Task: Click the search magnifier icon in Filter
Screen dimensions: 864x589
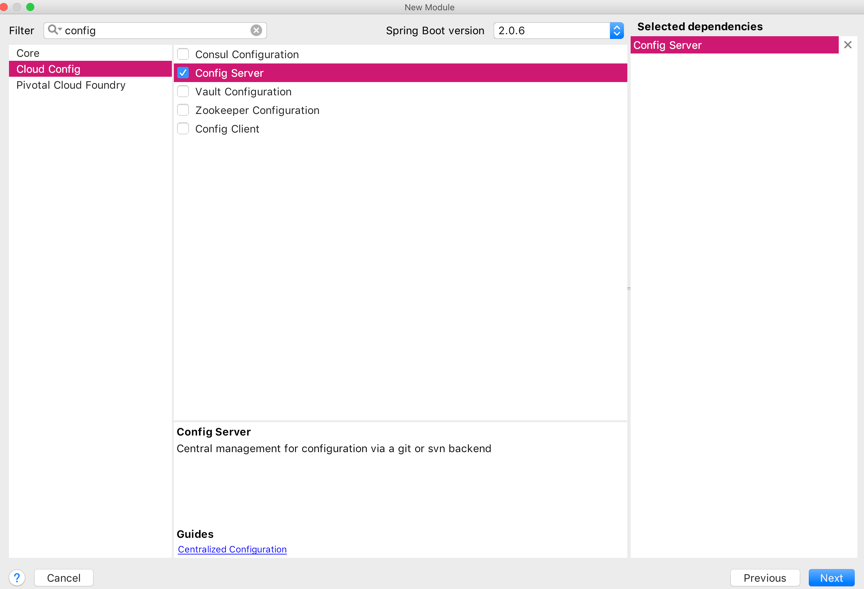Action: tap(53, 30)
